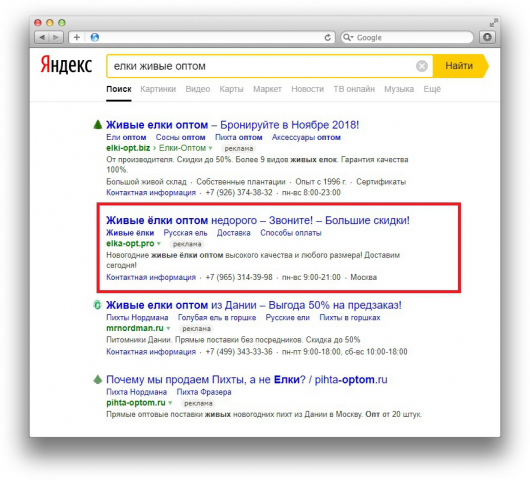Open the Пихта оптом sitelink
Image resolution: width=530 pixels, height=480 pixels.
[239, 138]
